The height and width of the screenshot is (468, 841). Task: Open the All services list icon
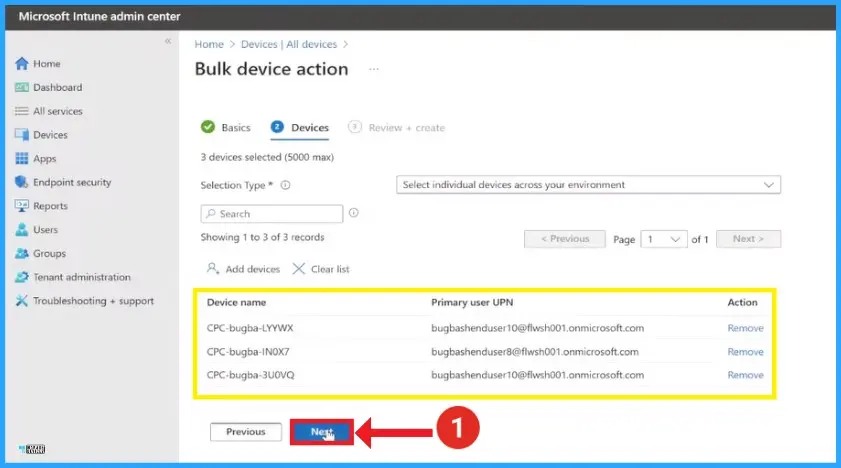(21, 111)
